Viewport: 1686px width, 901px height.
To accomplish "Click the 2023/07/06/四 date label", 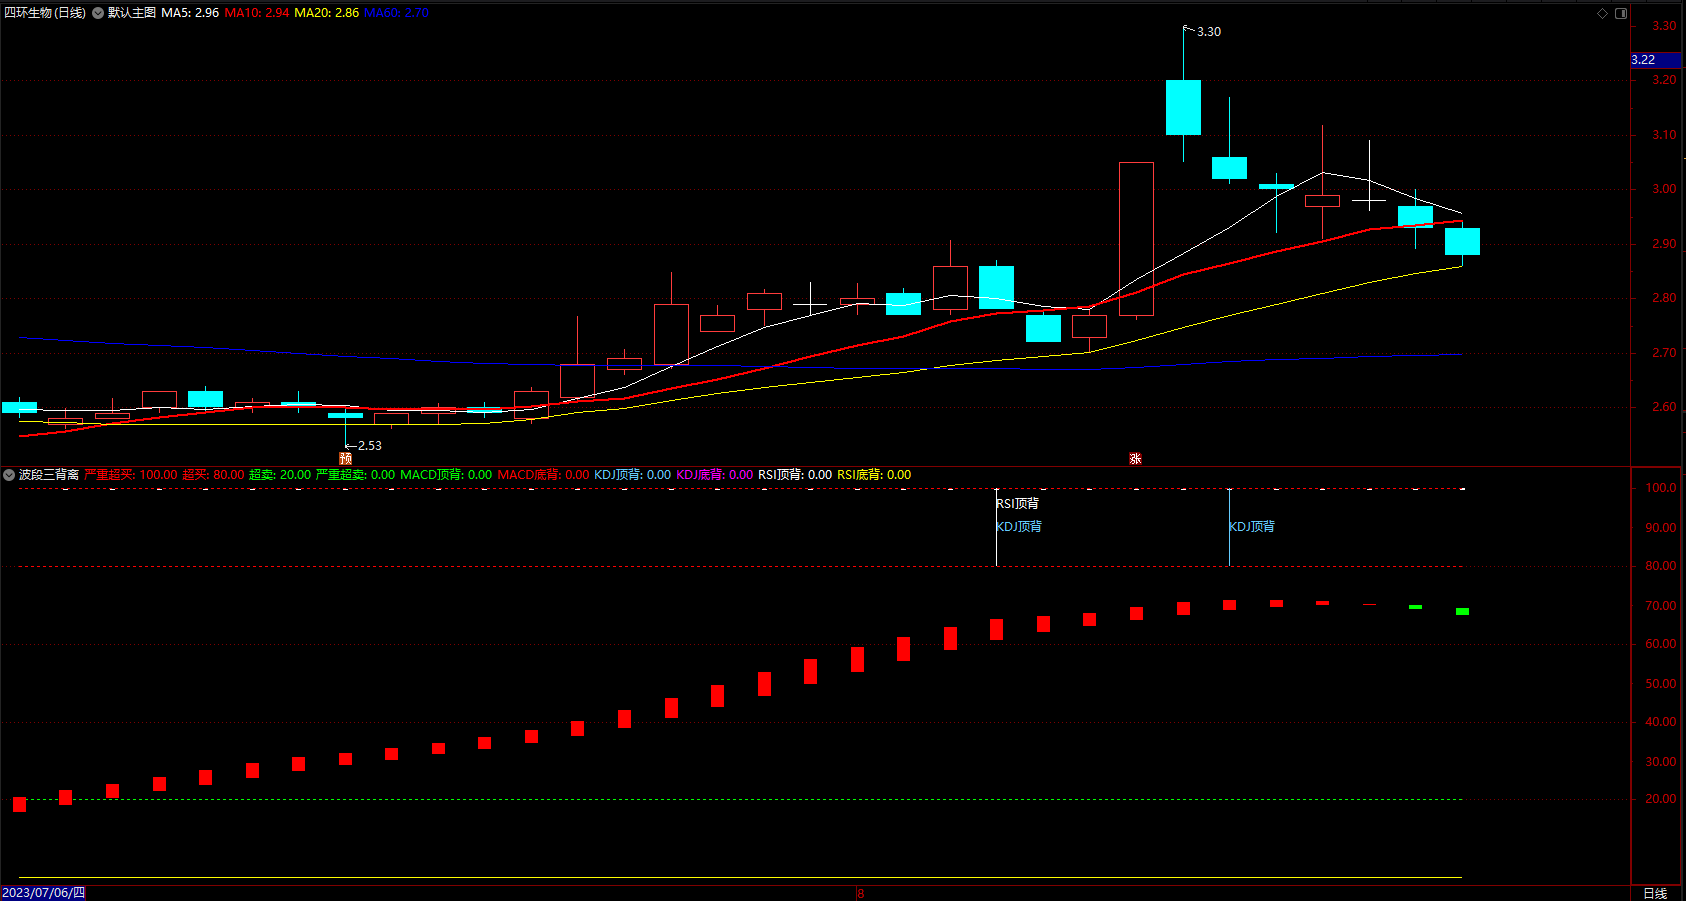I will pos(44,893).
